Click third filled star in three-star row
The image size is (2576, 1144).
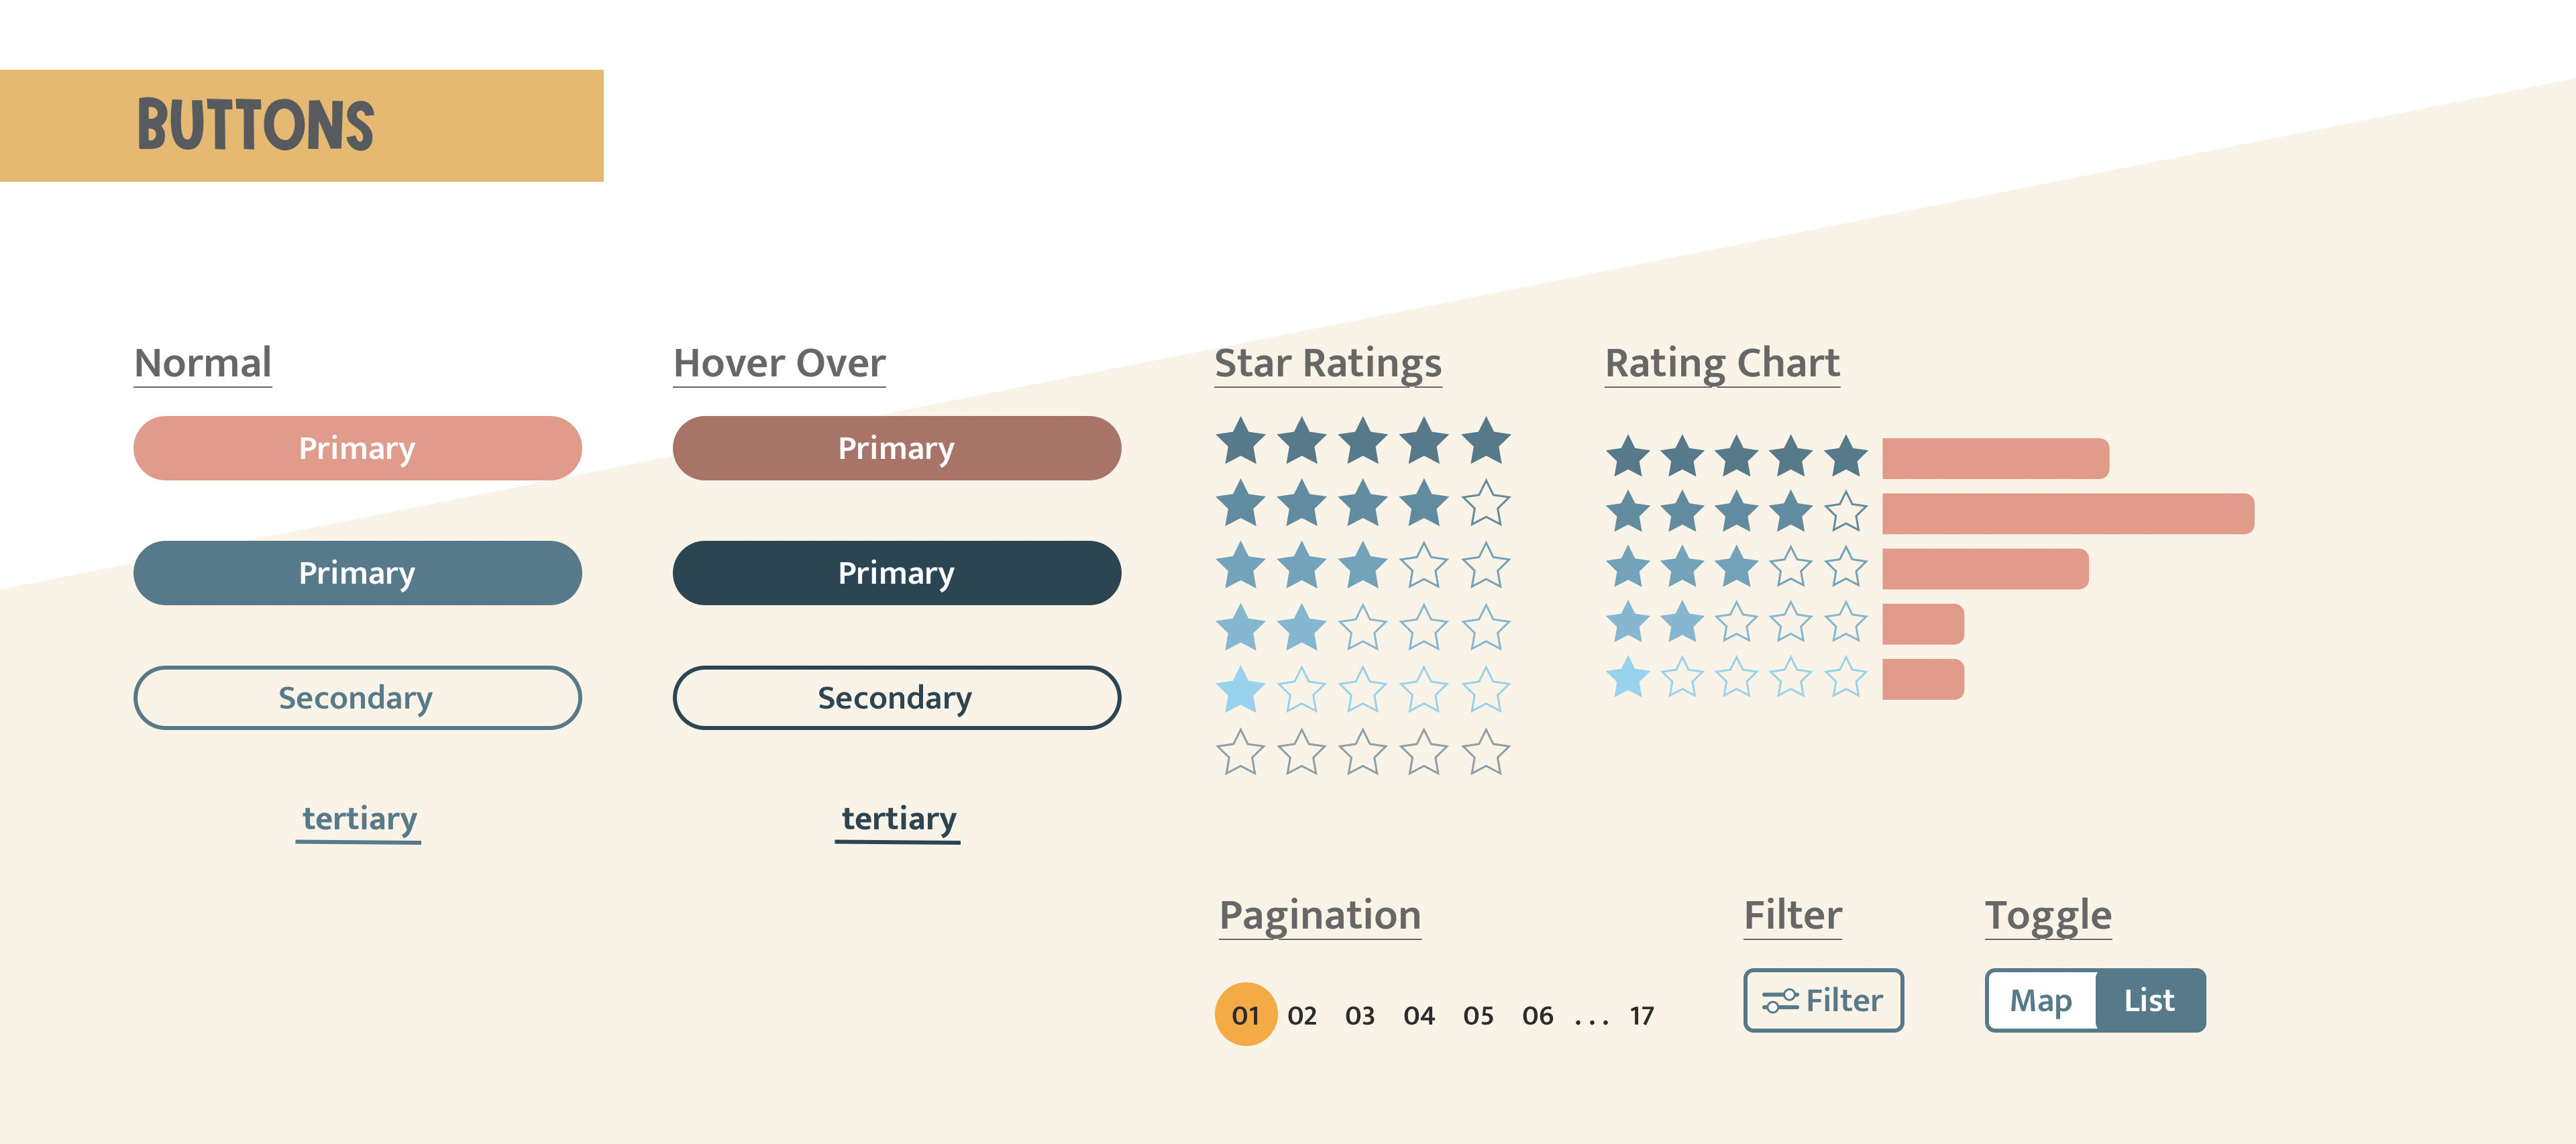coord(1363,566)
